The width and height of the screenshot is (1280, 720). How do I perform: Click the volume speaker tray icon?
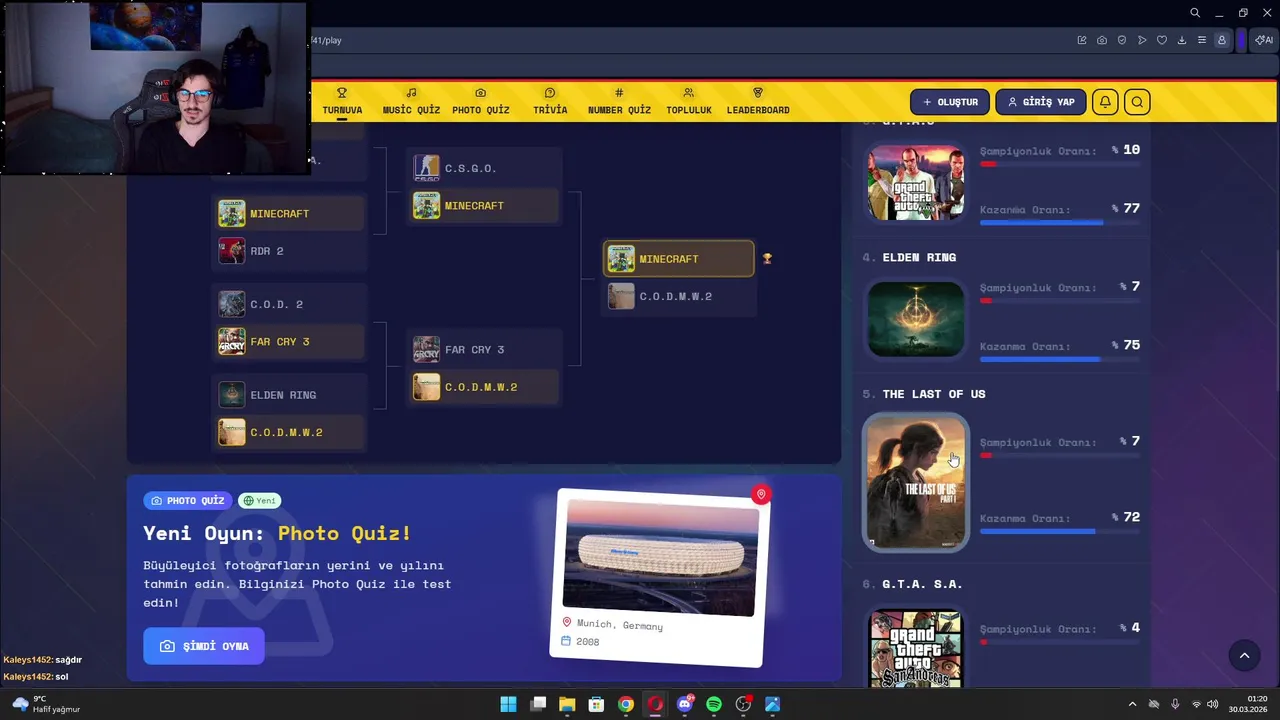pyautogui.click(x=1213, y=704)
